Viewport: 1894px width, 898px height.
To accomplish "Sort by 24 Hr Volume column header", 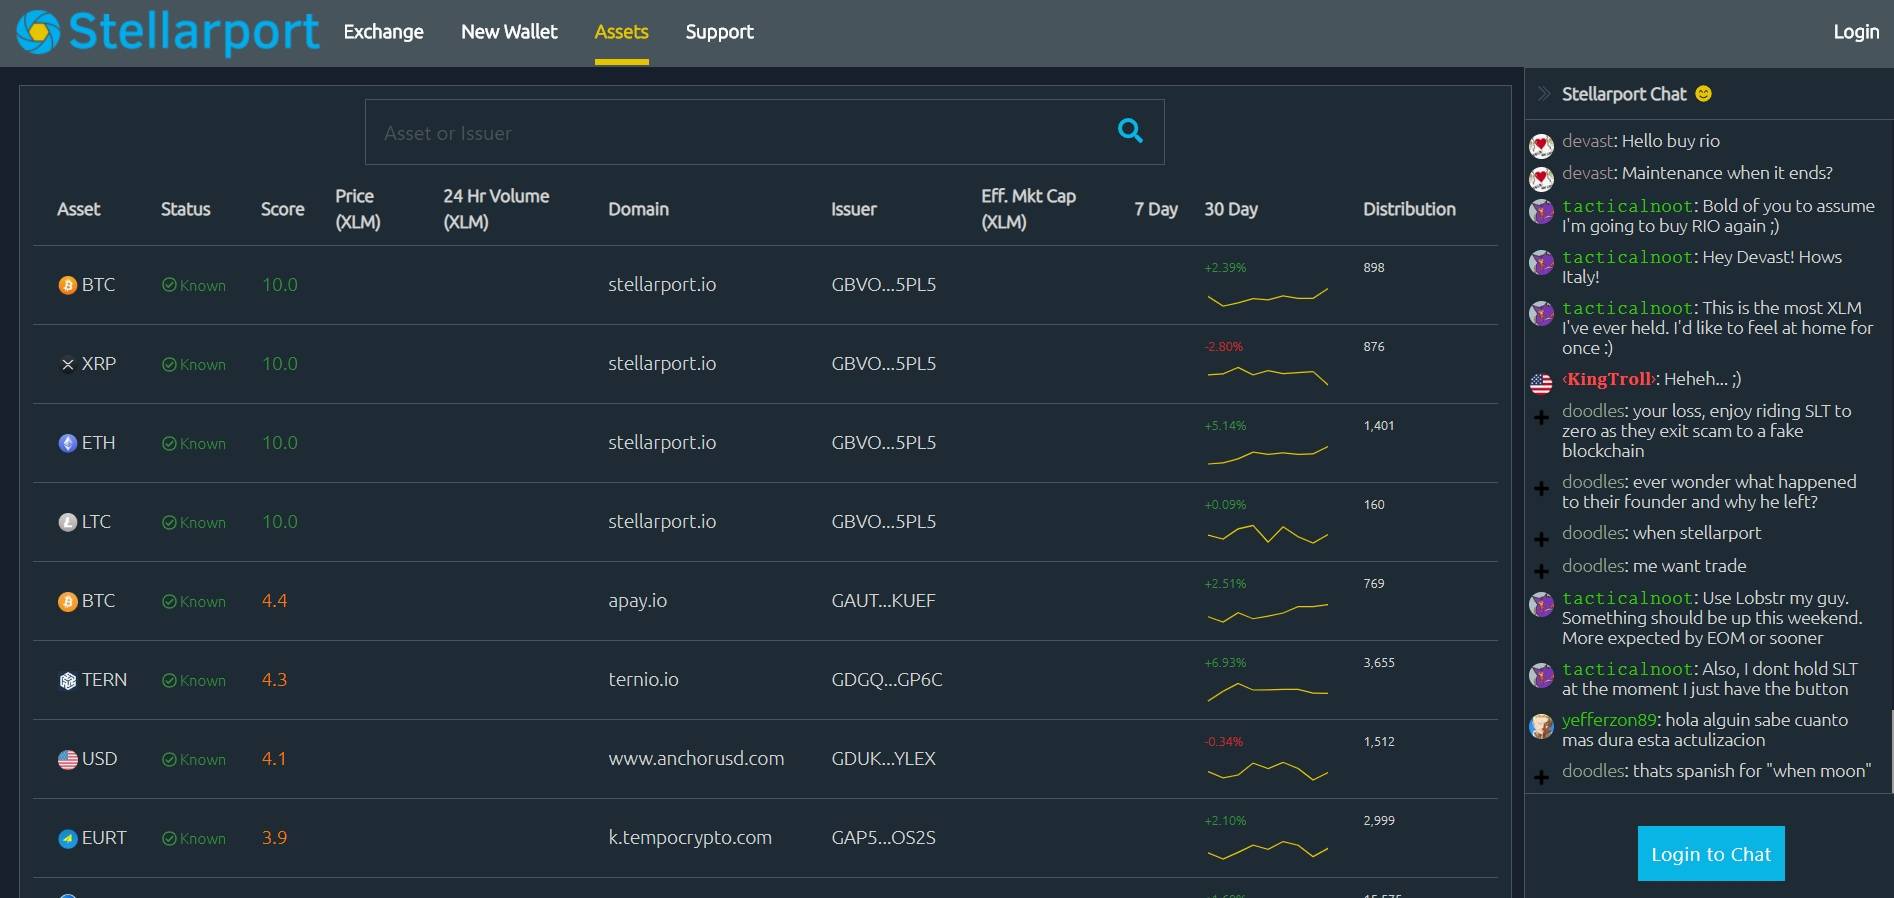I will coord(496,209).
